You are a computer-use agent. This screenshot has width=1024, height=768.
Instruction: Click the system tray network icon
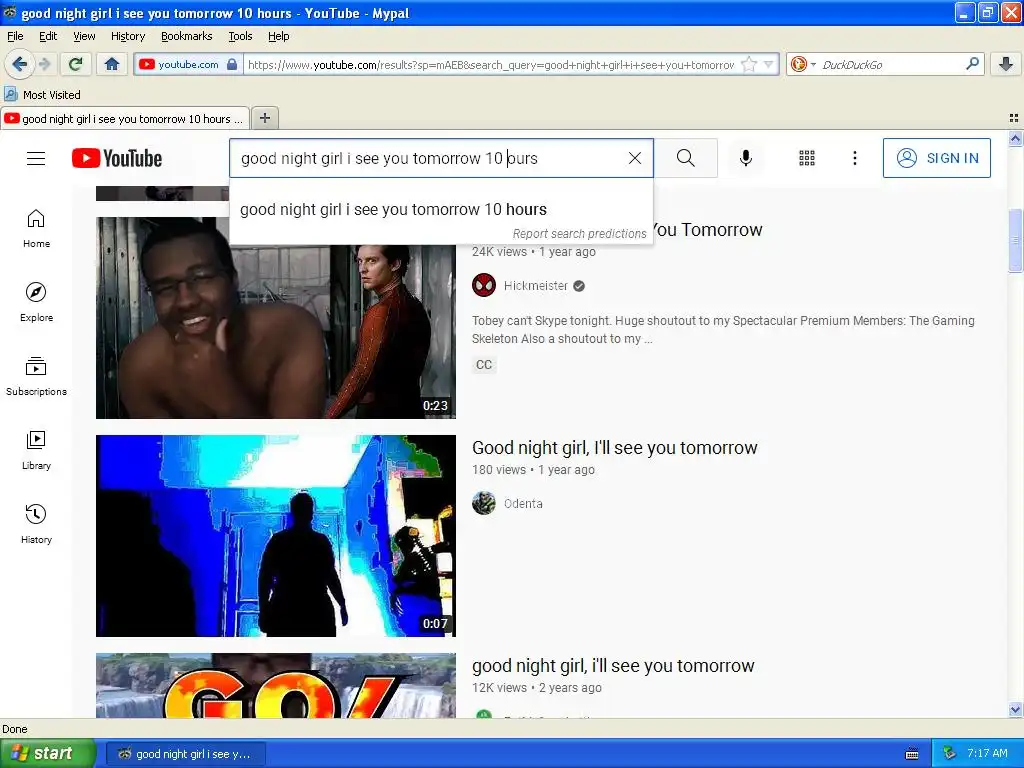tap(950, 753)
